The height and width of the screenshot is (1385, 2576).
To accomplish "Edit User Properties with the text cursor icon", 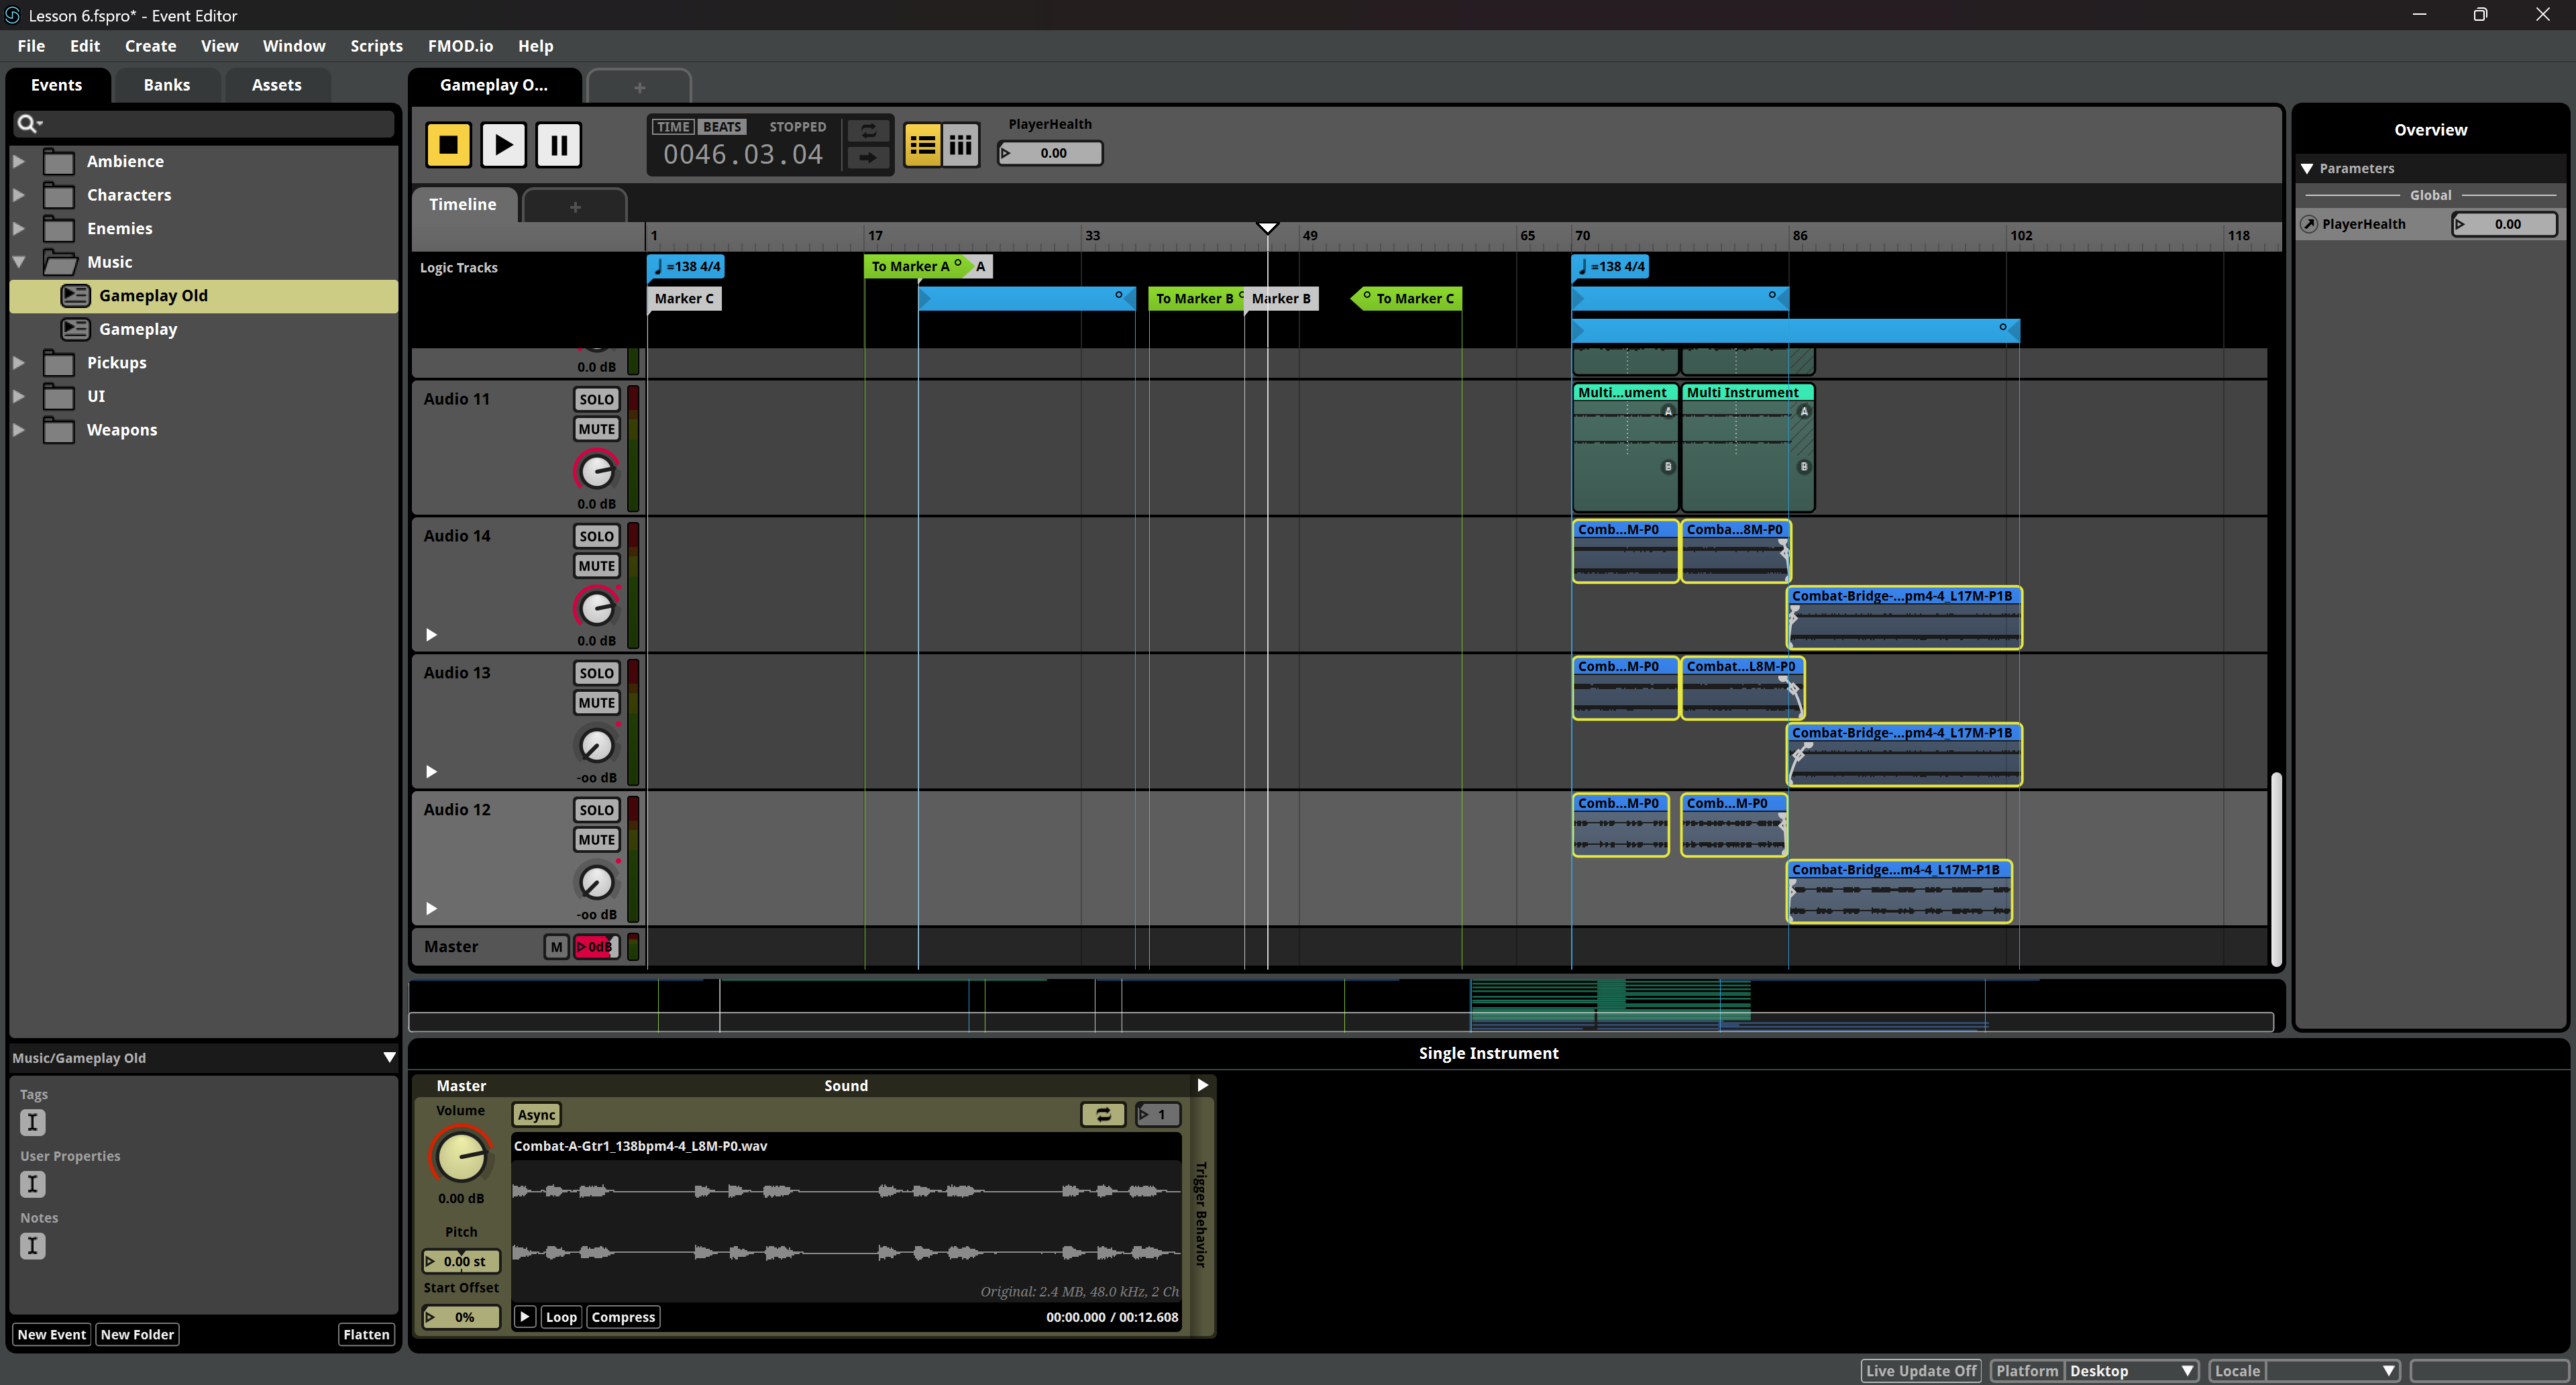I will tap(33, 1184).
